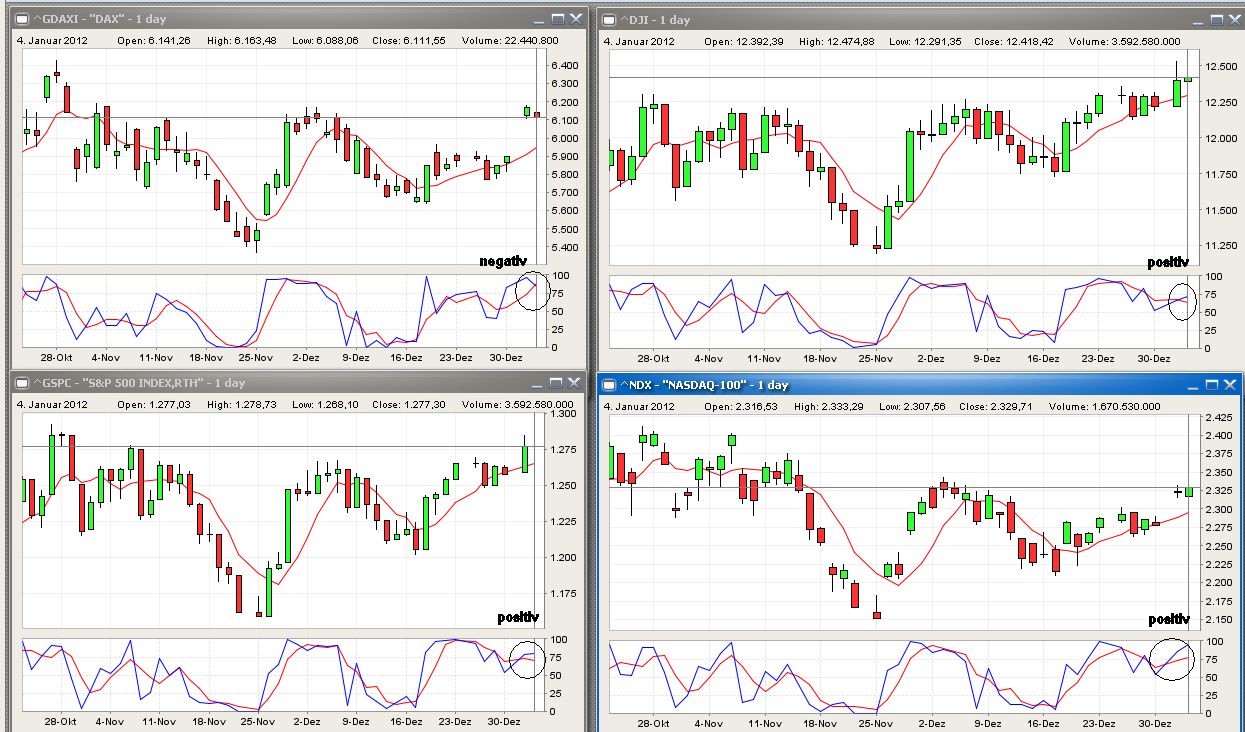Click the 25-Nov date label in DAX chart
The width and height of the screenshot is (1245, 732).
[255, 357]
